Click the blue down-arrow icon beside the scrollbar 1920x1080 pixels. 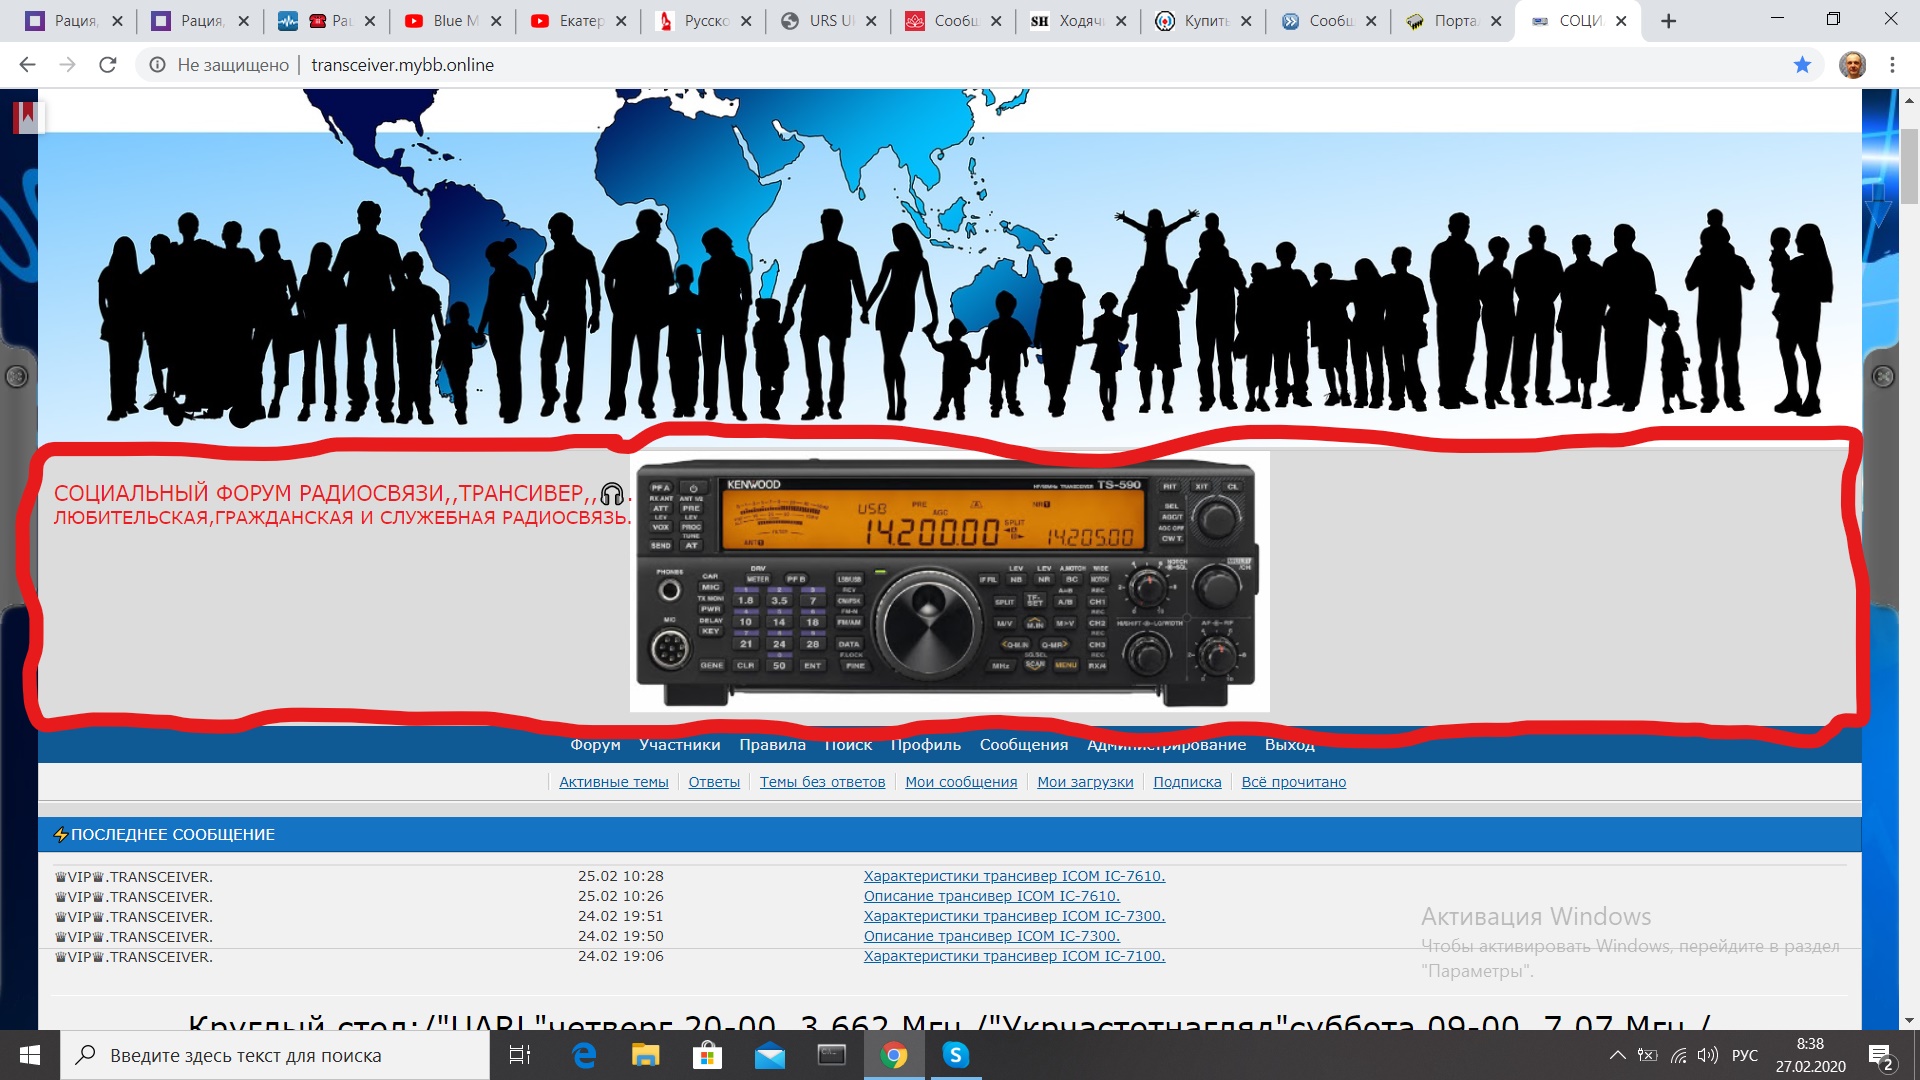pyautogui.click(x=1878, y=205)
